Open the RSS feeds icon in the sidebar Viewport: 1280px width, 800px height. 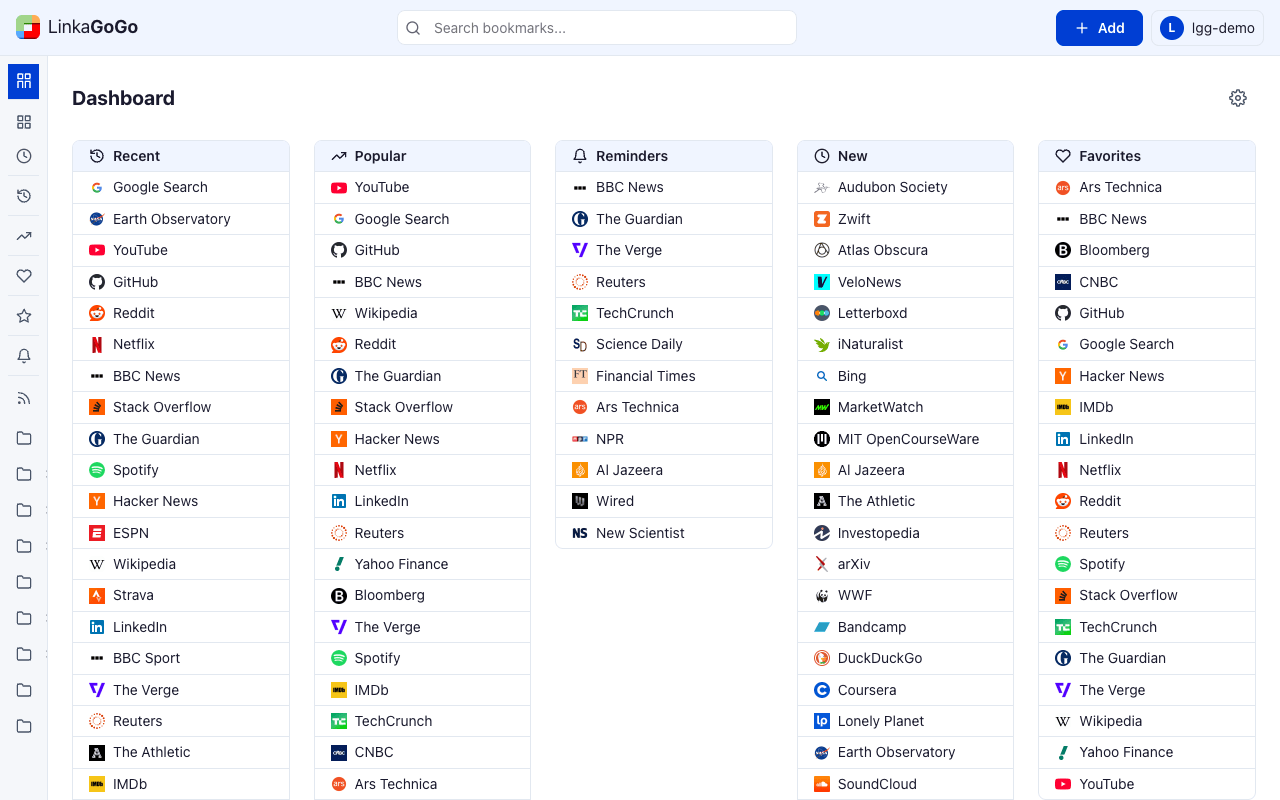pos(24,398)
